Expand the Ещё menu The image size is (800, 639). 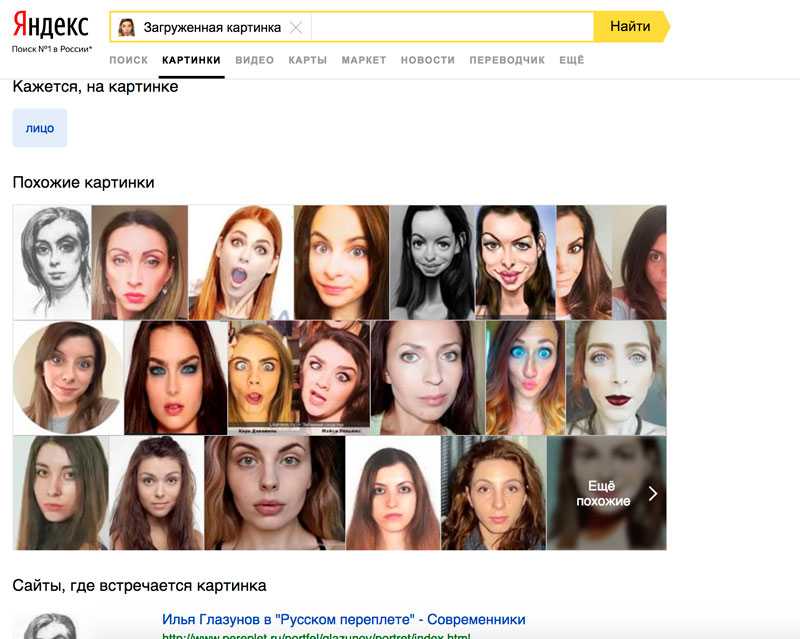571,60
